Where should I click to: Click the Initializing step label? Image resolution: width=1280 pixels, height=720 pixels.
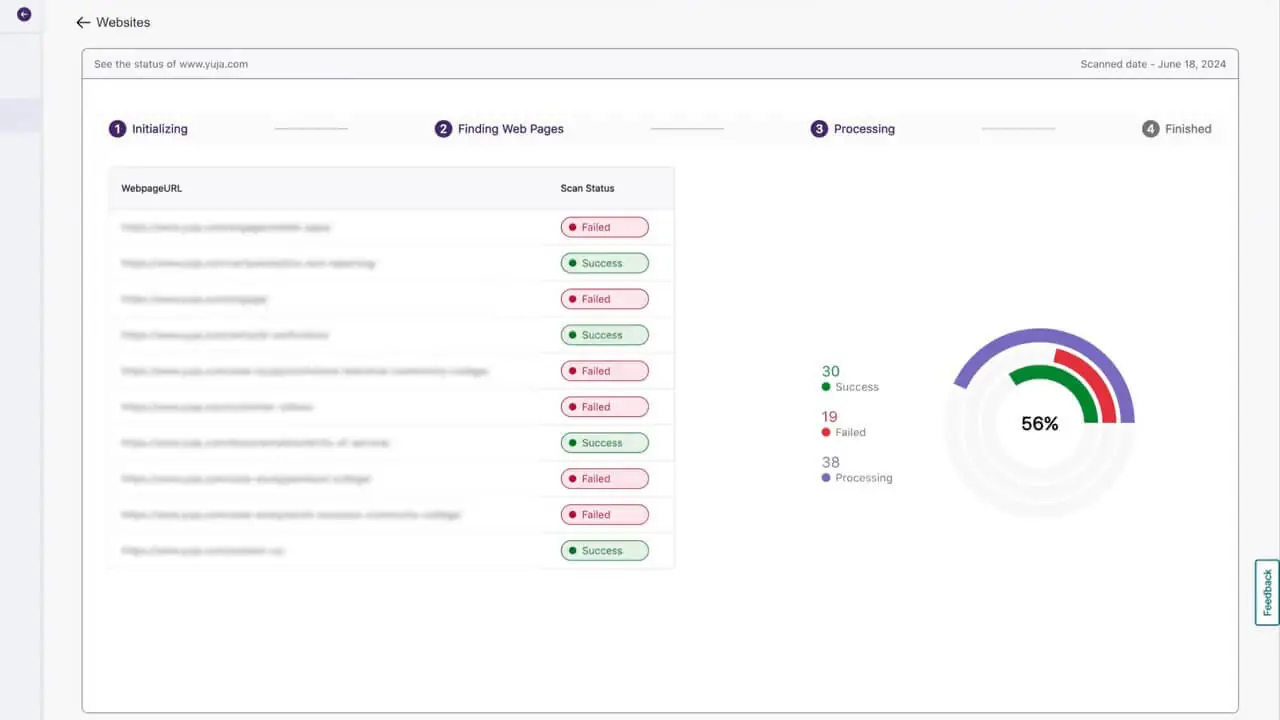click(160, 129)
